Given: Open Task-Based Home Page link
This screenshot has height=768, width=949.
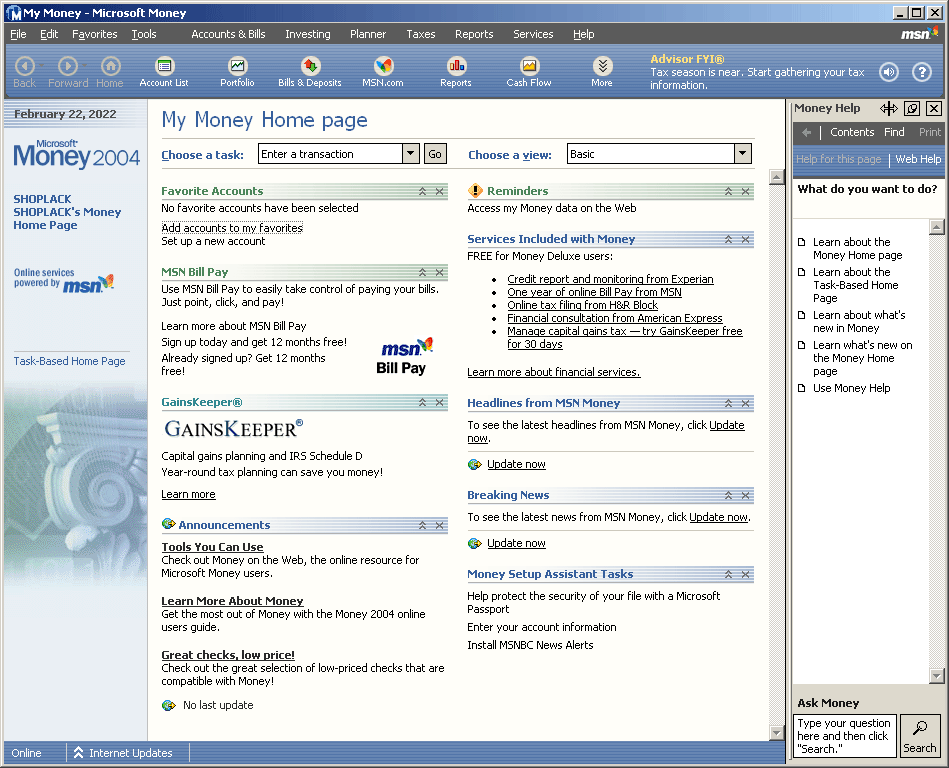Looking at the screenshot, I should click(70, 361).
